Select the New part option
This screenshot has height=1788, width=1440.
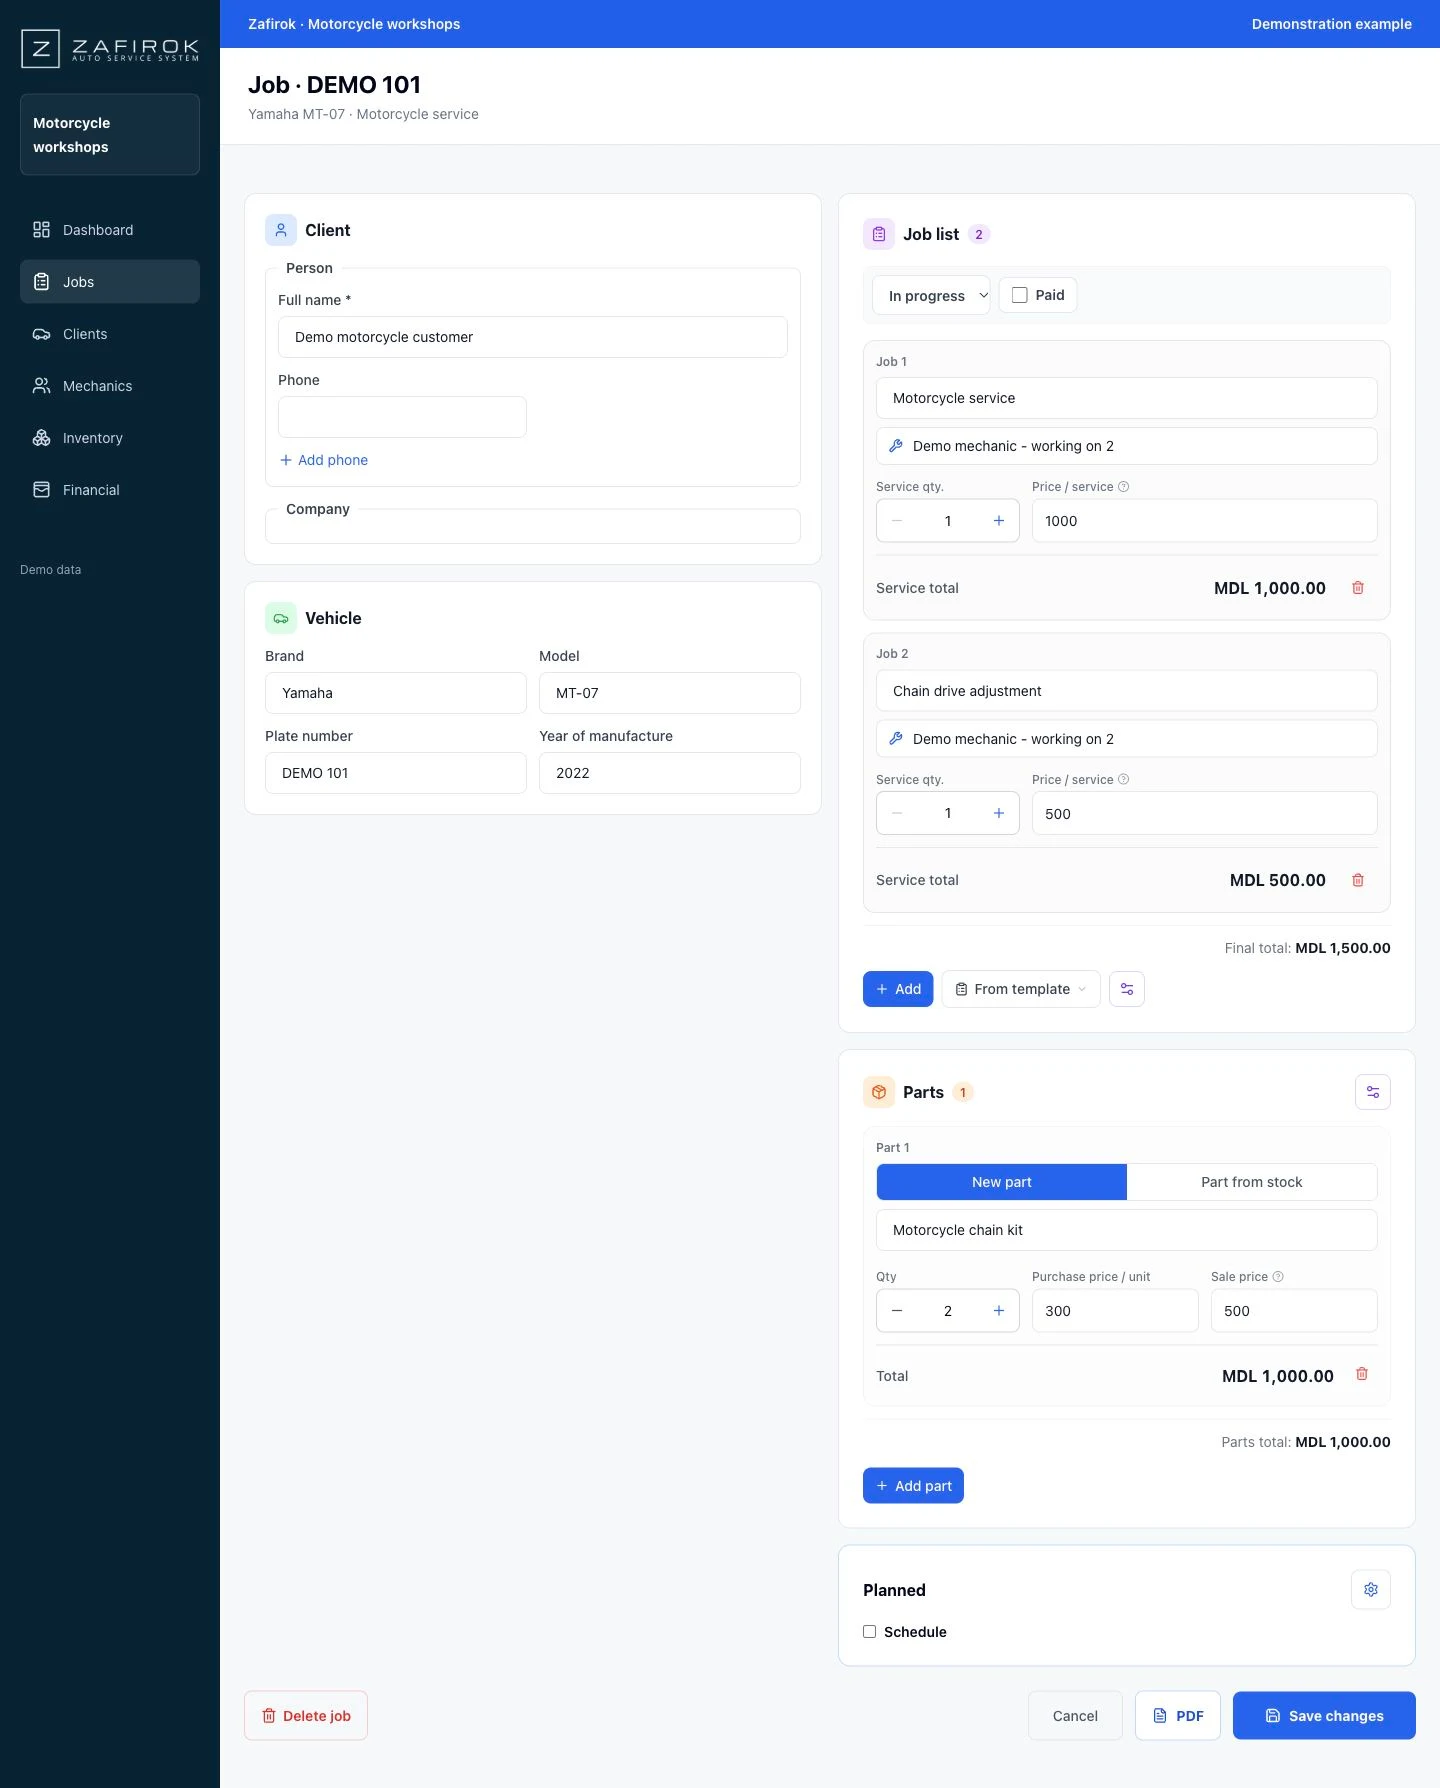(1002, 1182)
